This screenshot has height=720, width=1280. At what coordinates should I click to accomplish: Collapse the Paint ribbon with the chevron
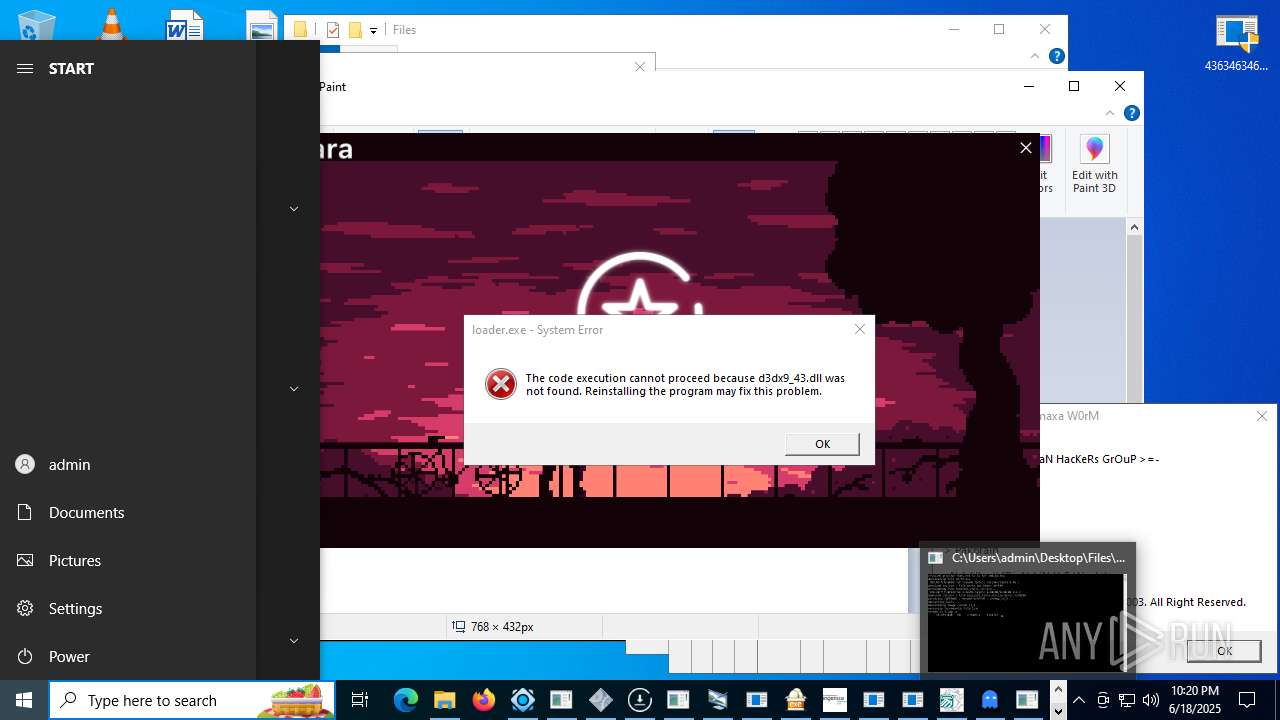(x=1110, y=113)
